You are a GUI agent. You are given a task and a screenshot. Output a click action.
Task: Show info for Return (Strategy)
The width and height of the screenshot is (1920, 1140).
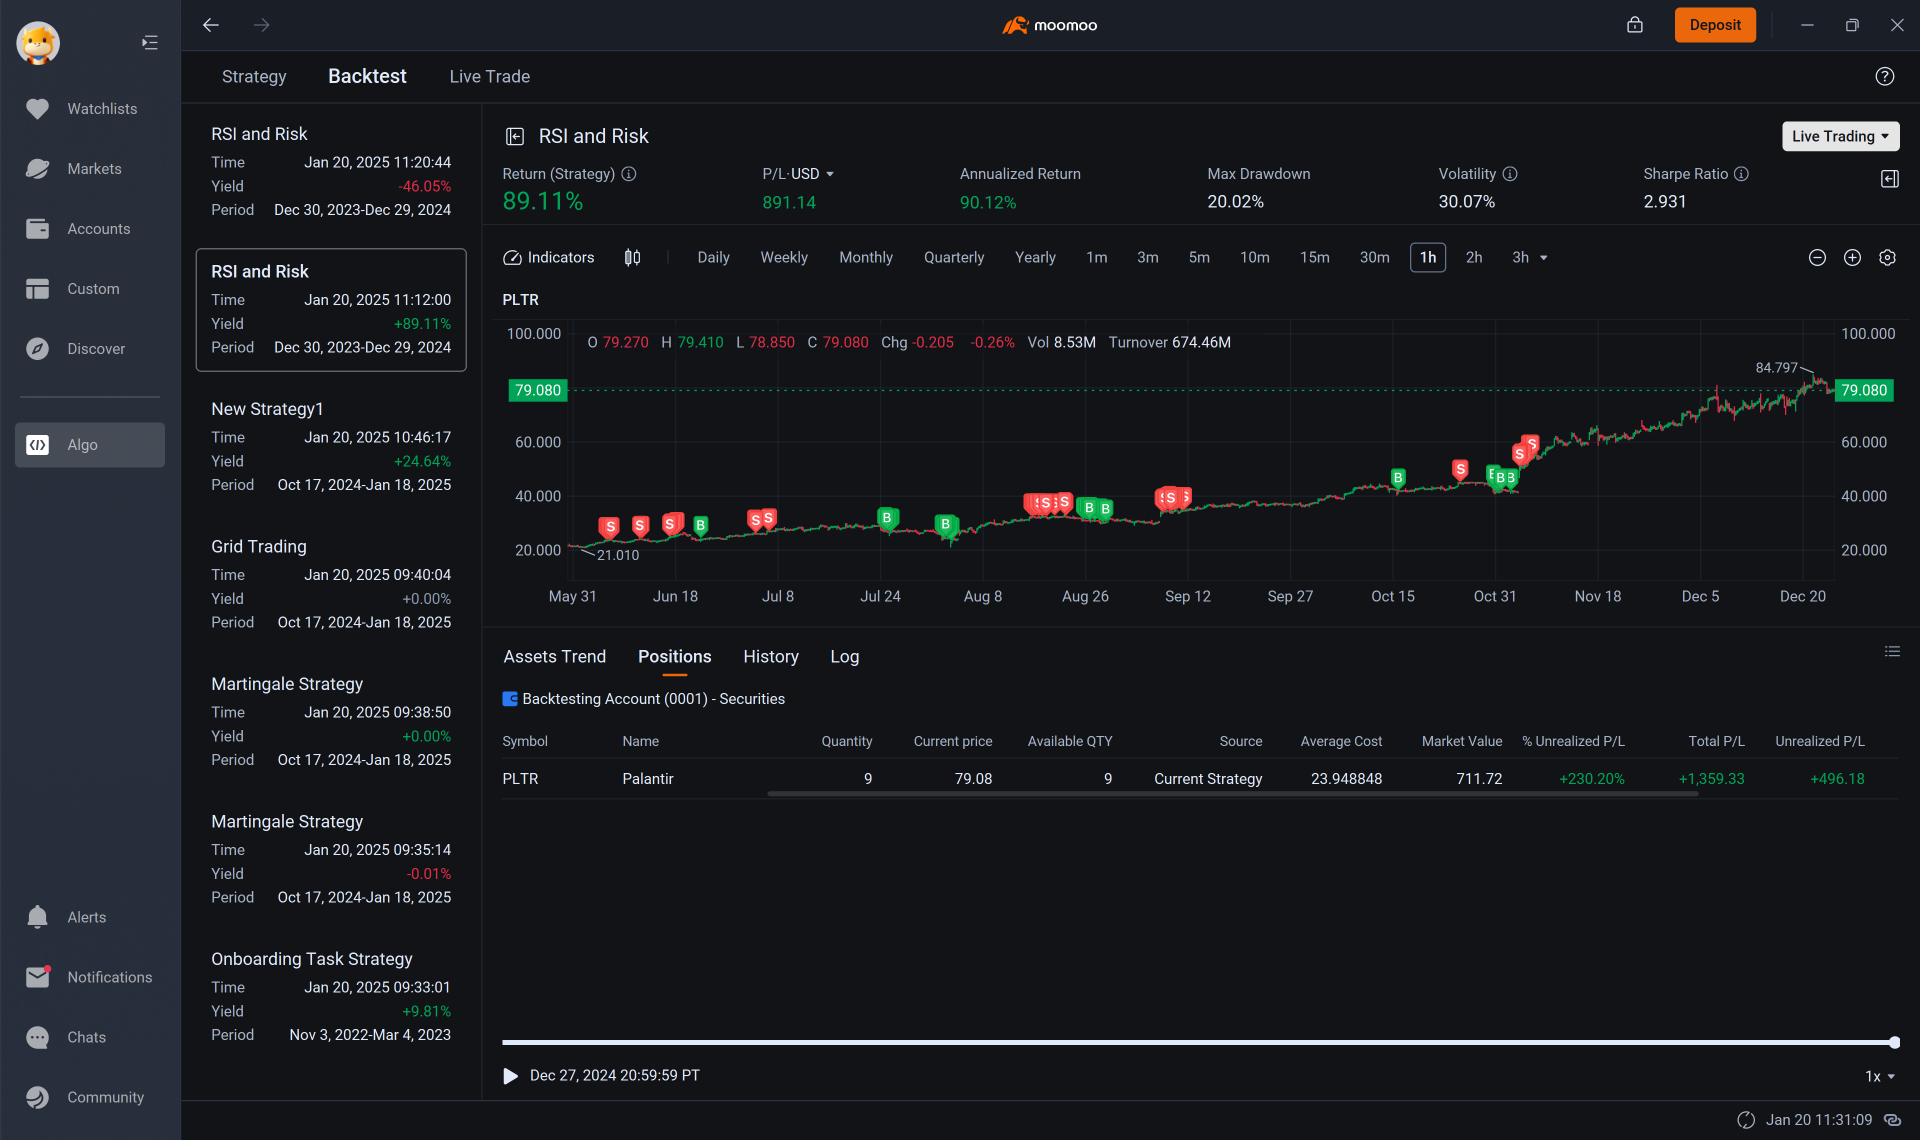pyautogui.click(x=629, y=174)
